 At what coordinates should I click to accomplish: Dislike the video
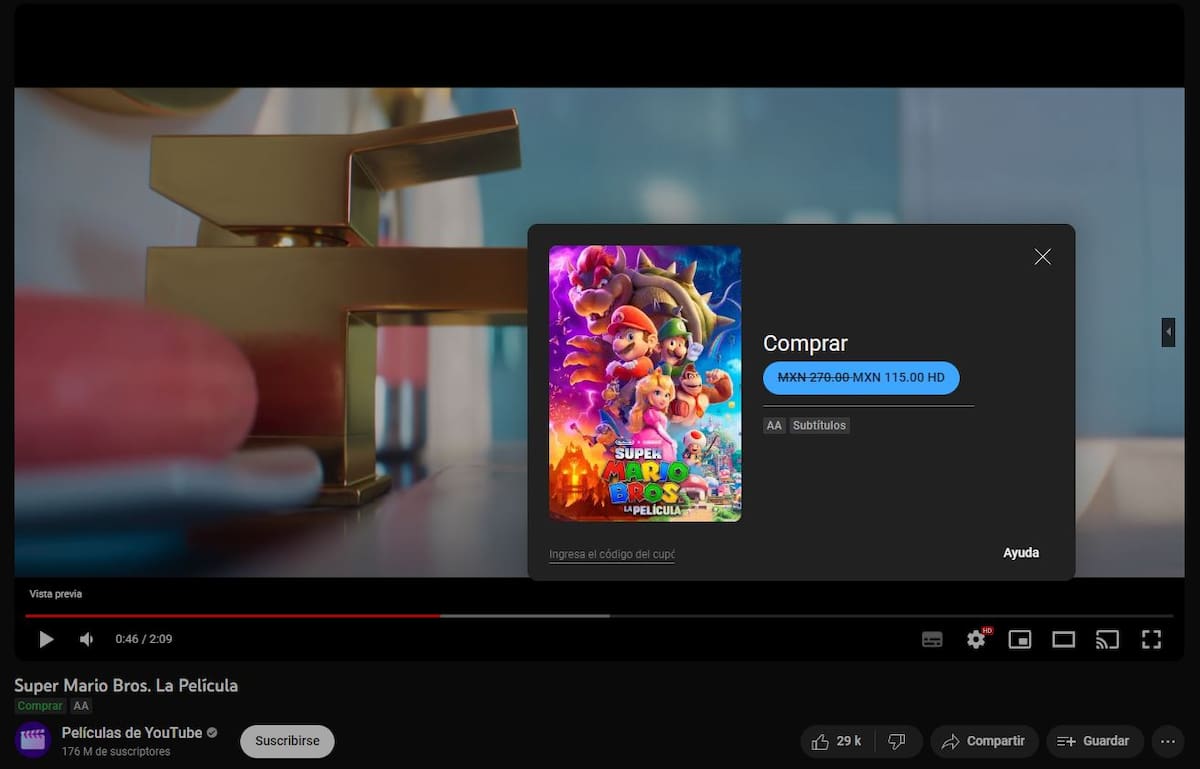click(897, 741)
